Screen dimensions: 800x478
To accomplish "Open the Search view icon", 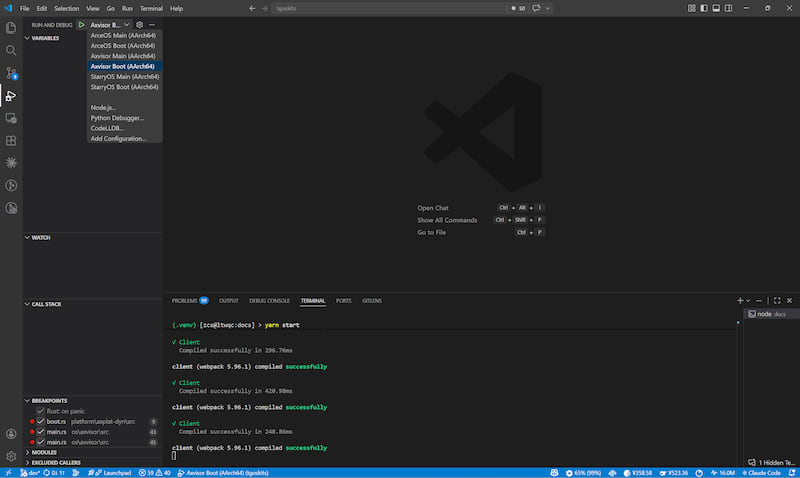I will coord(11,50).
